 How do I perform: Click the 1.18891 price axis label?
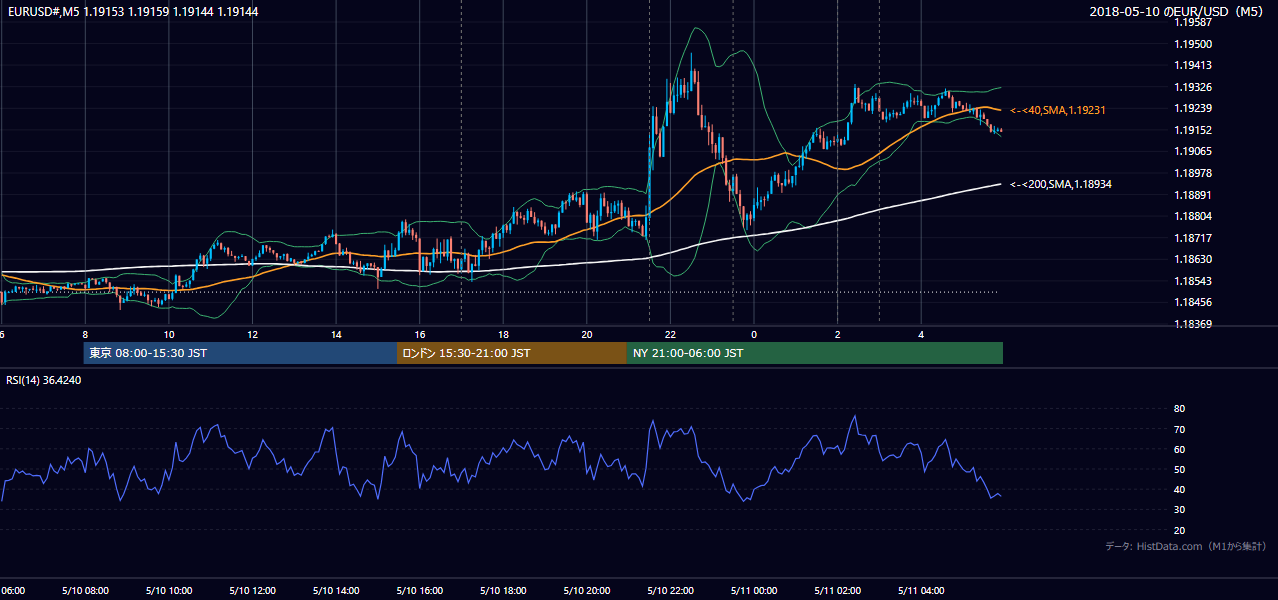tap(1194, 195)
